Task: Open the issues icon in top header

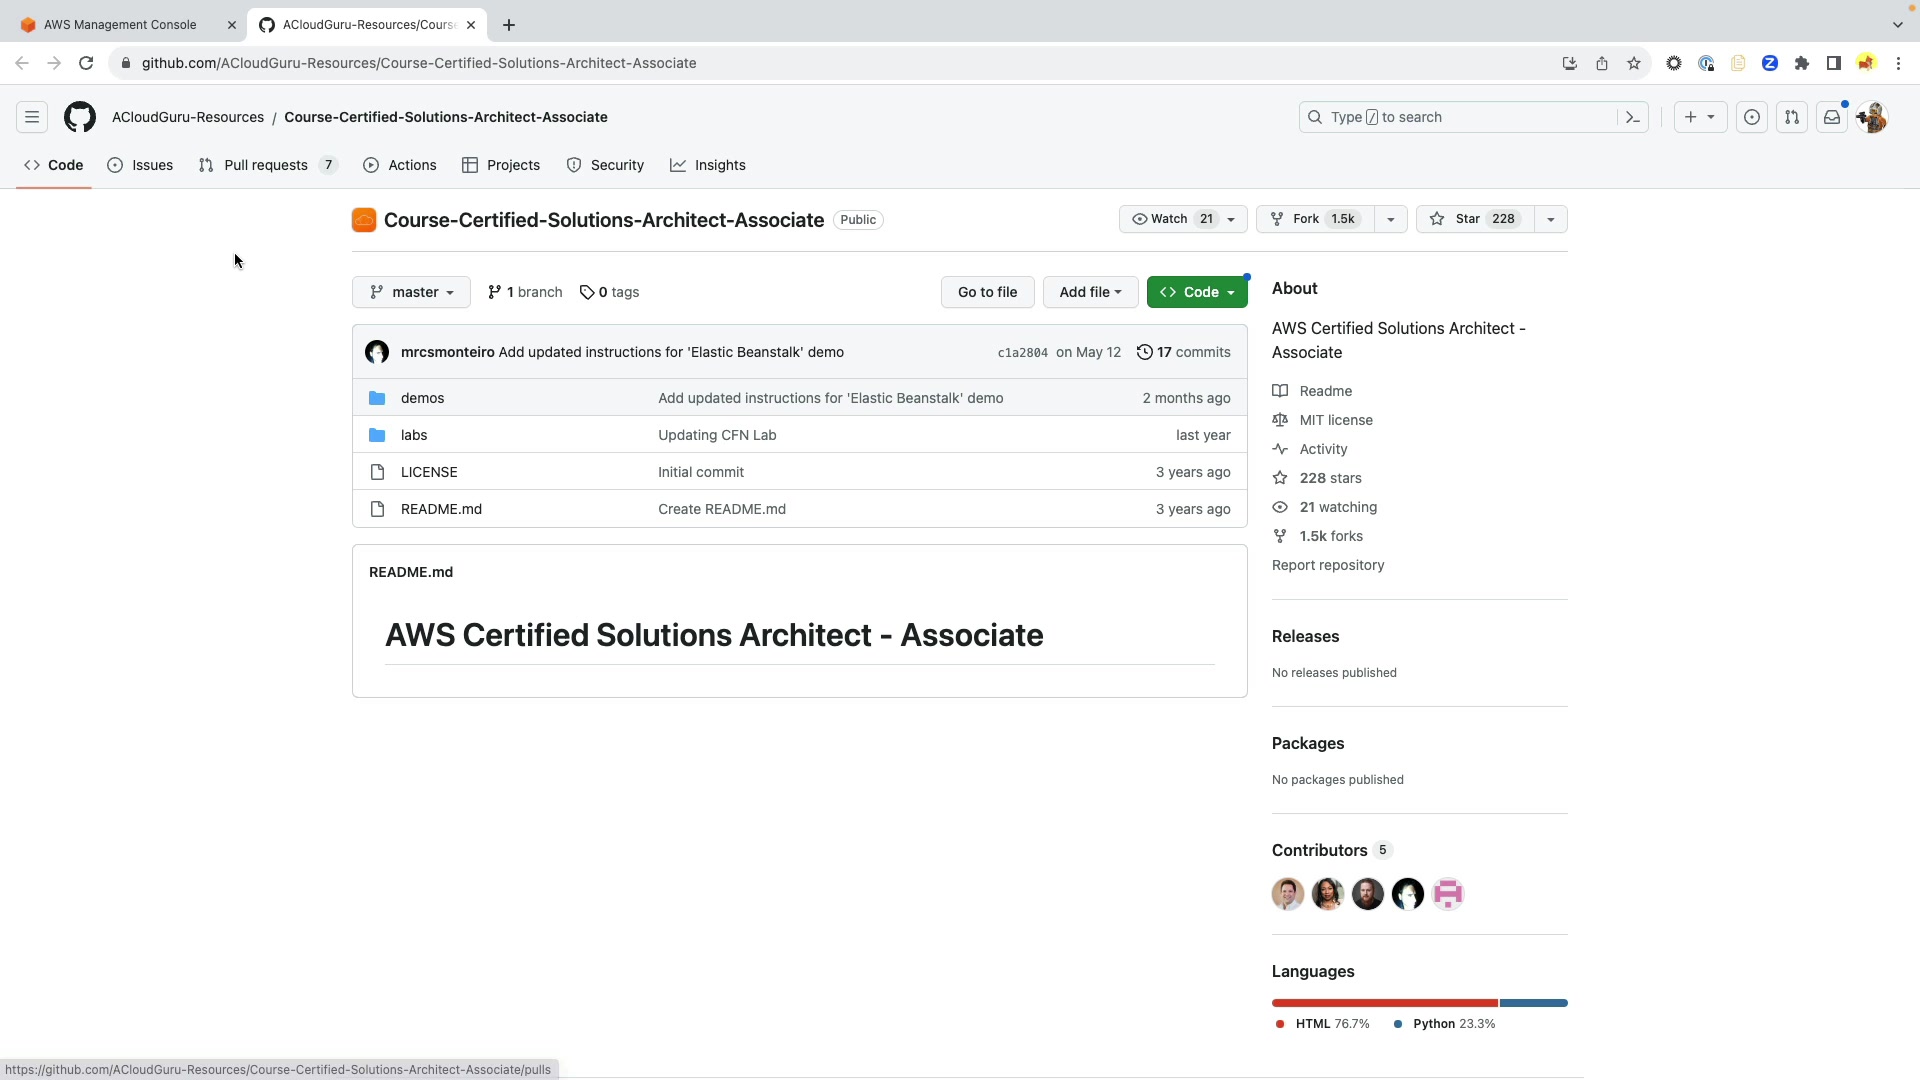Action: 1752,117
